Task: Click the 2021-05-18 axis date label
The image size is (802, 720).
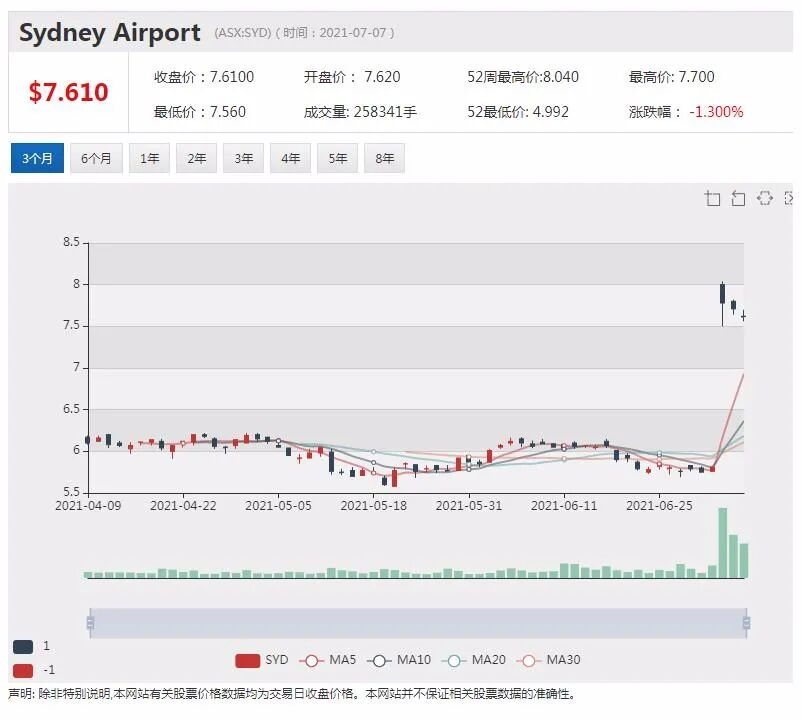Action: coord(373,506)
